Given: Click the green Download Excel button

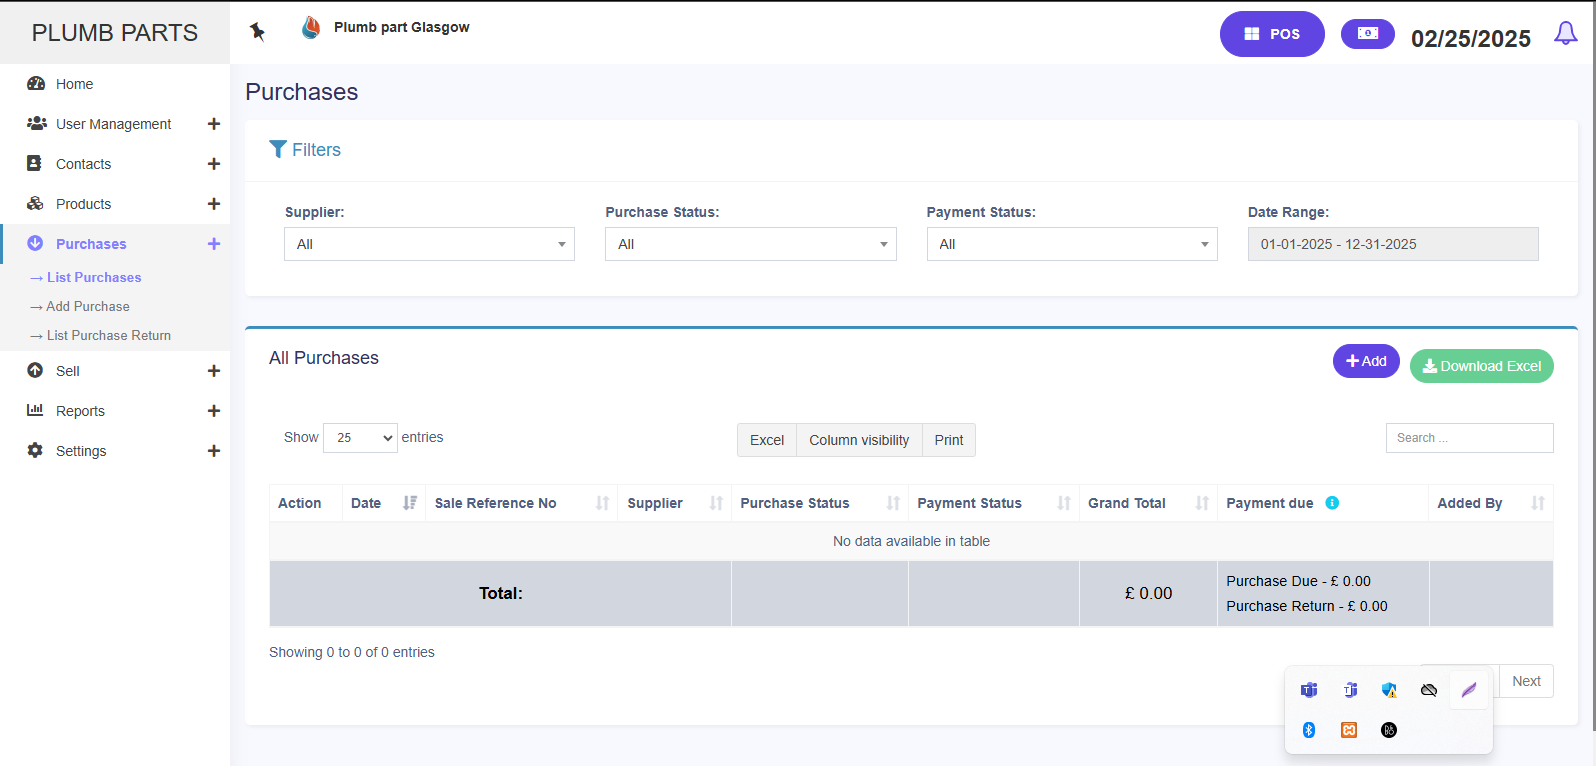Looking at the screenshot, I should (1481, 366).
